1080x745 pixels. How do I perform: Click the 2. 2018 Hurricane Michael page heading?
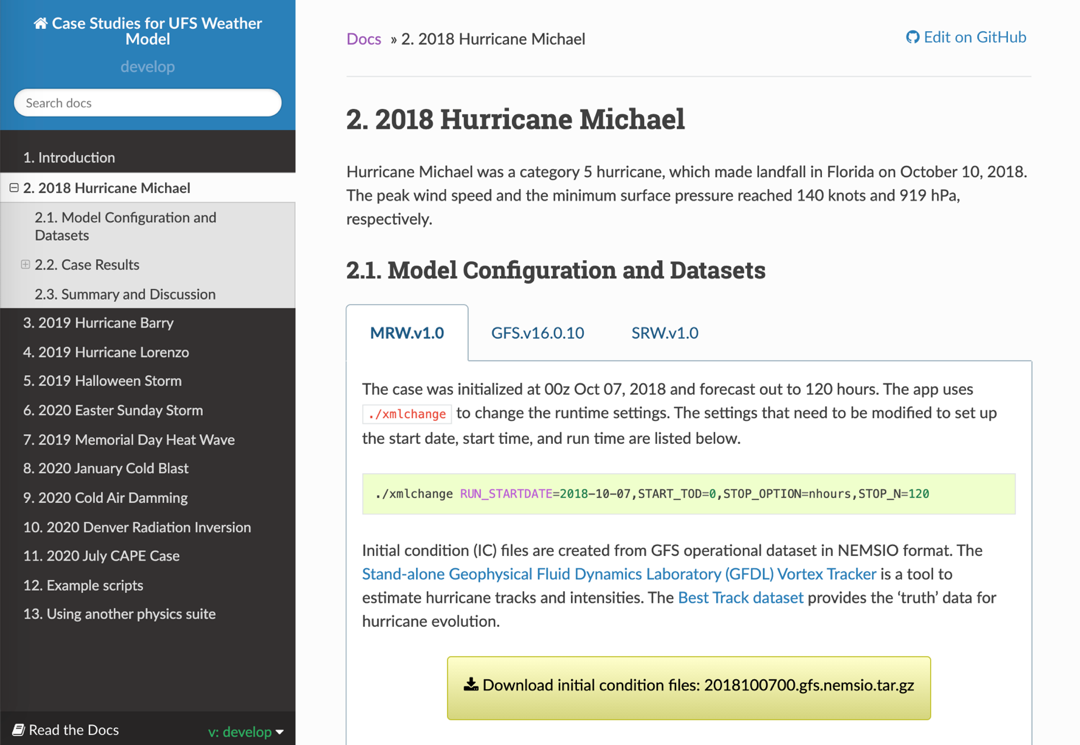point(515,119)
